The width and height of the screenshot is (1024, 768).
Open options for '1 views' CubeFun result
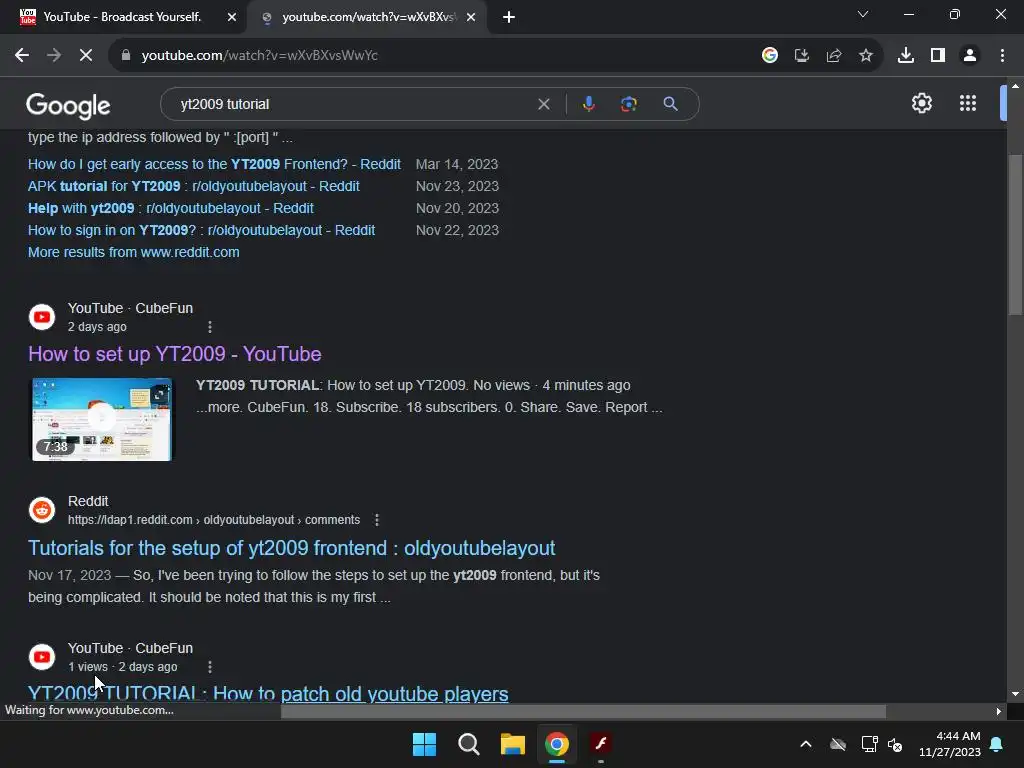pos(210,667)
